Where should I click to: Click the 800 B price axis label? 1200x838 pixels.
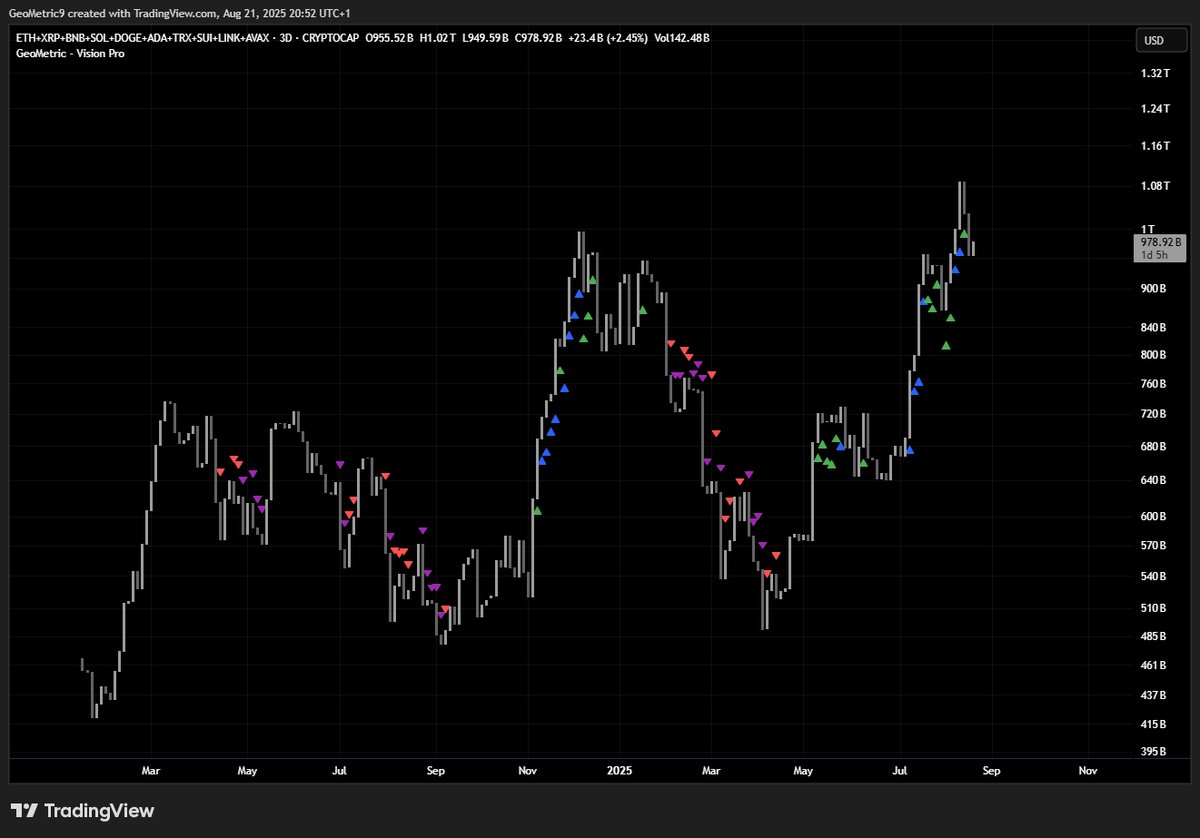pos(1154,355)
